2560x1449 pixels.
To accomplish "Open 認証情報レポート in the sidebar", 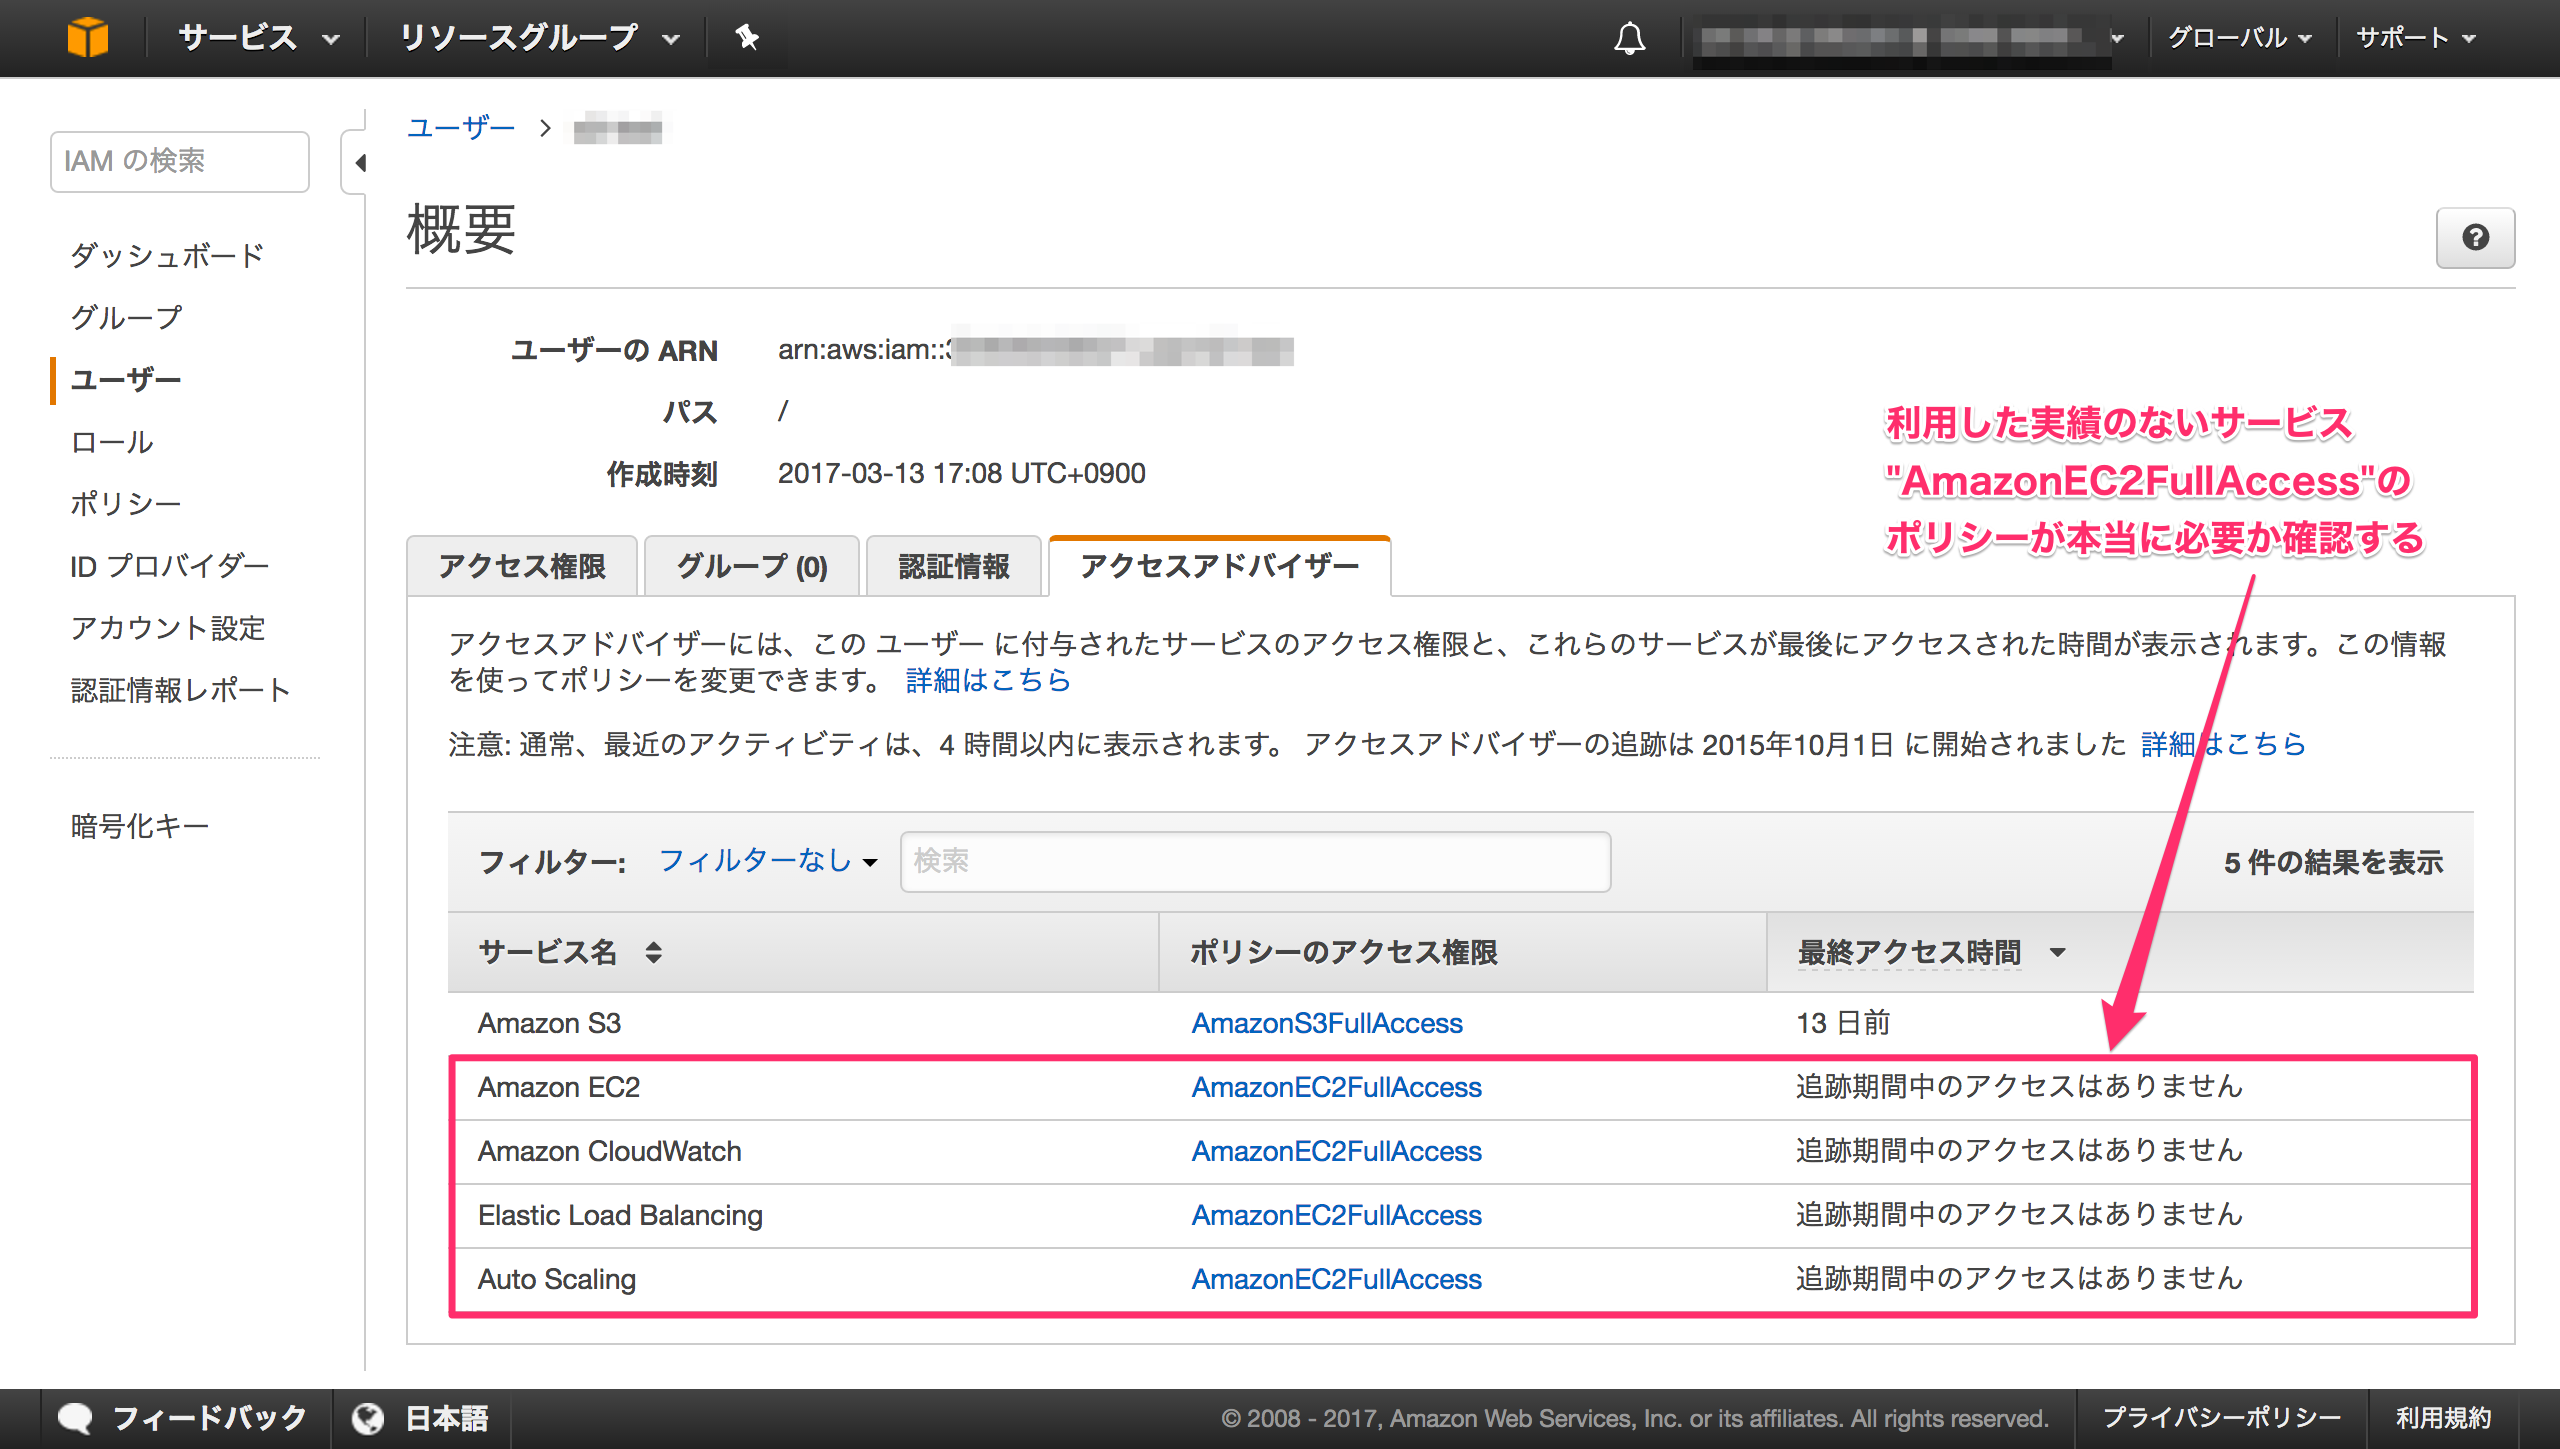I will [x=181, y=690].
